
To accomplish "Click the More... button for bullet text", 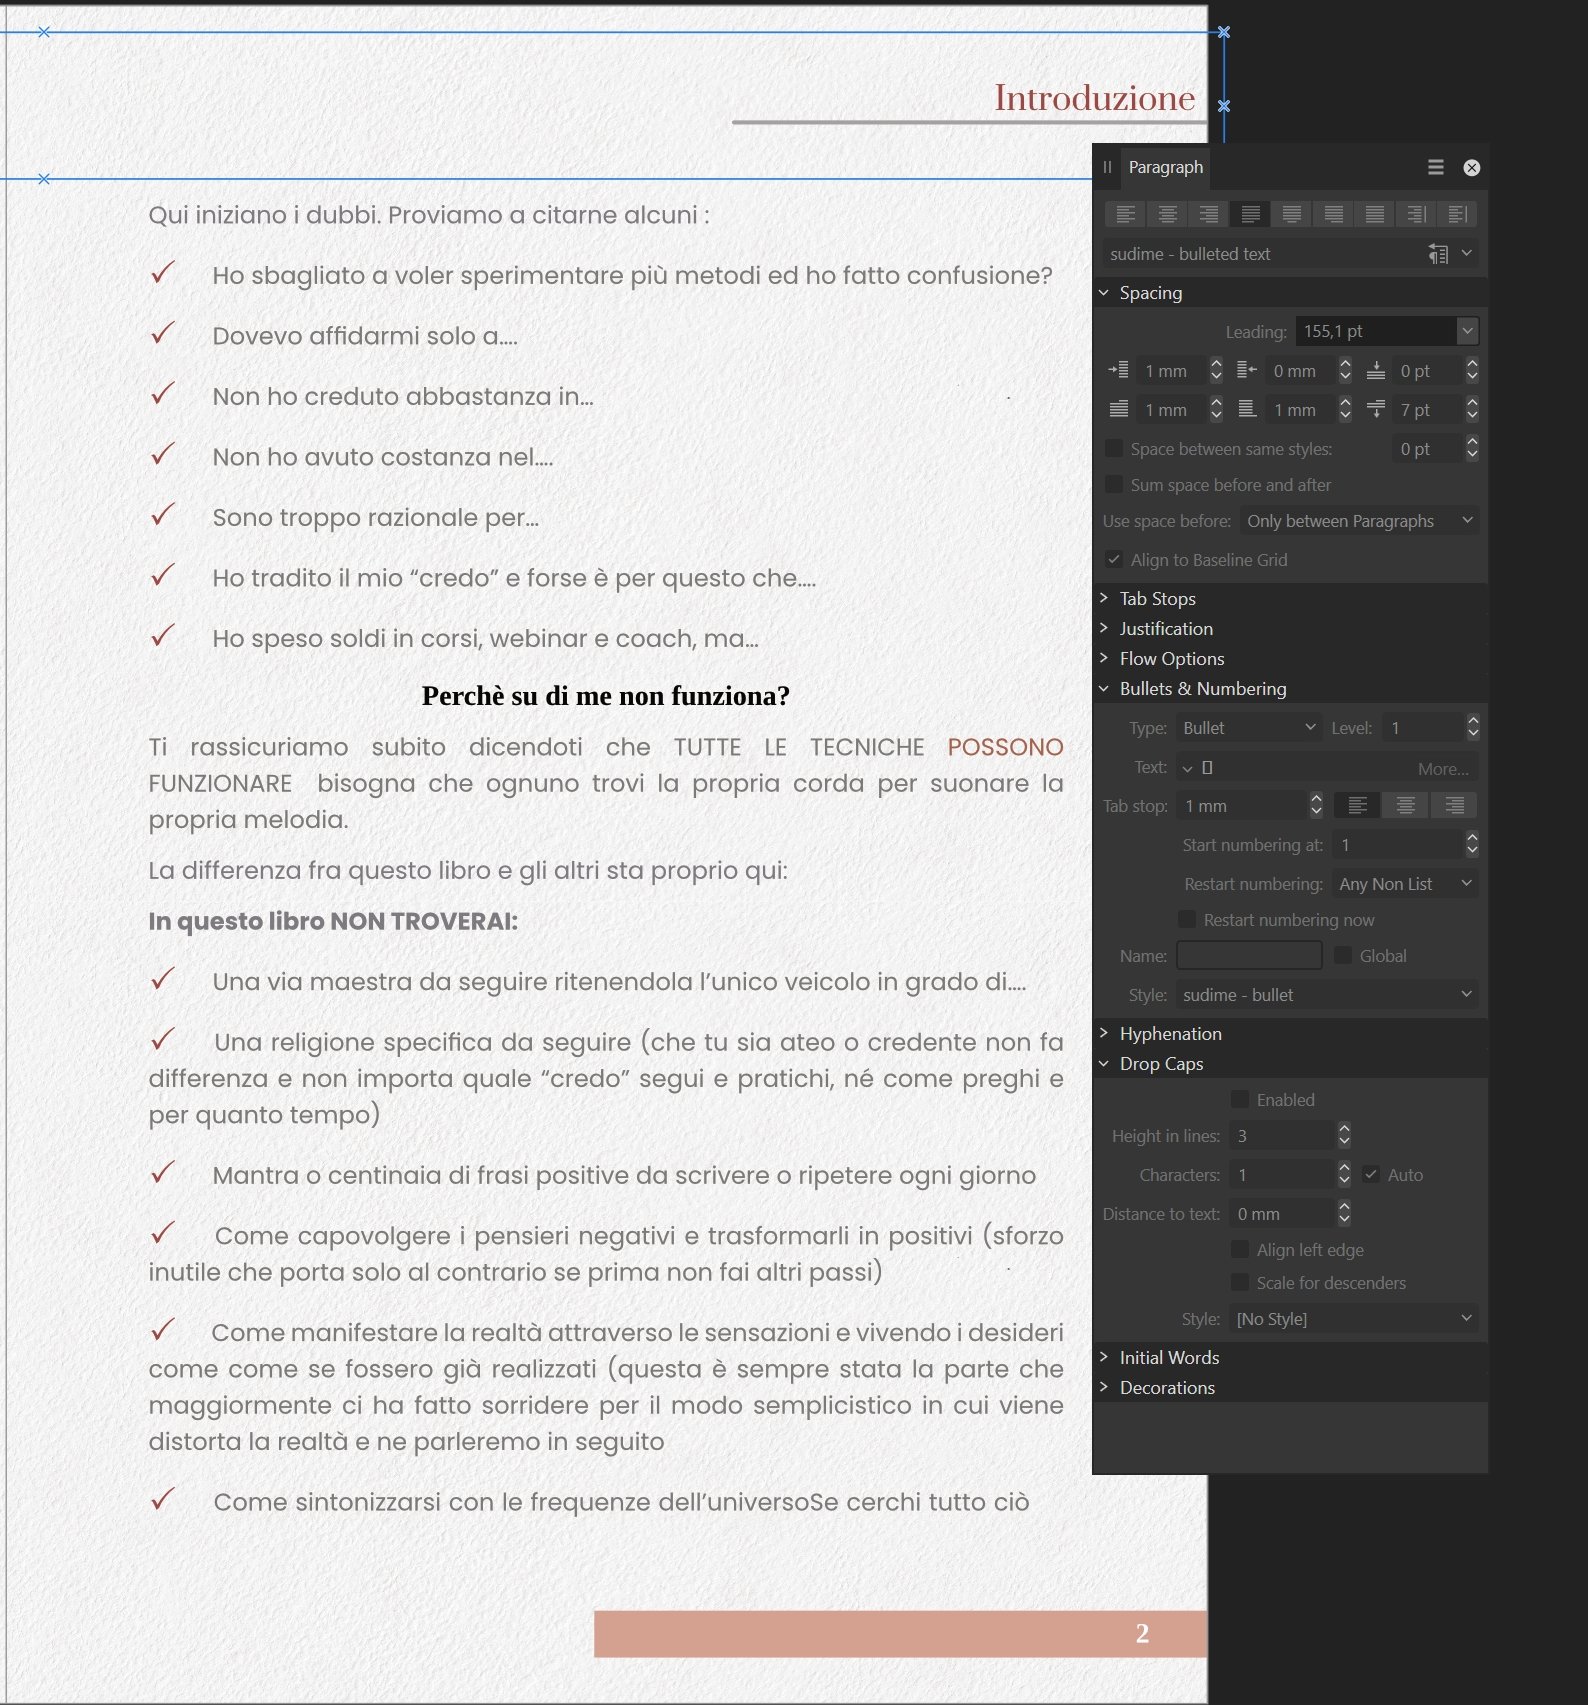I will click(x=1443, y=769).
